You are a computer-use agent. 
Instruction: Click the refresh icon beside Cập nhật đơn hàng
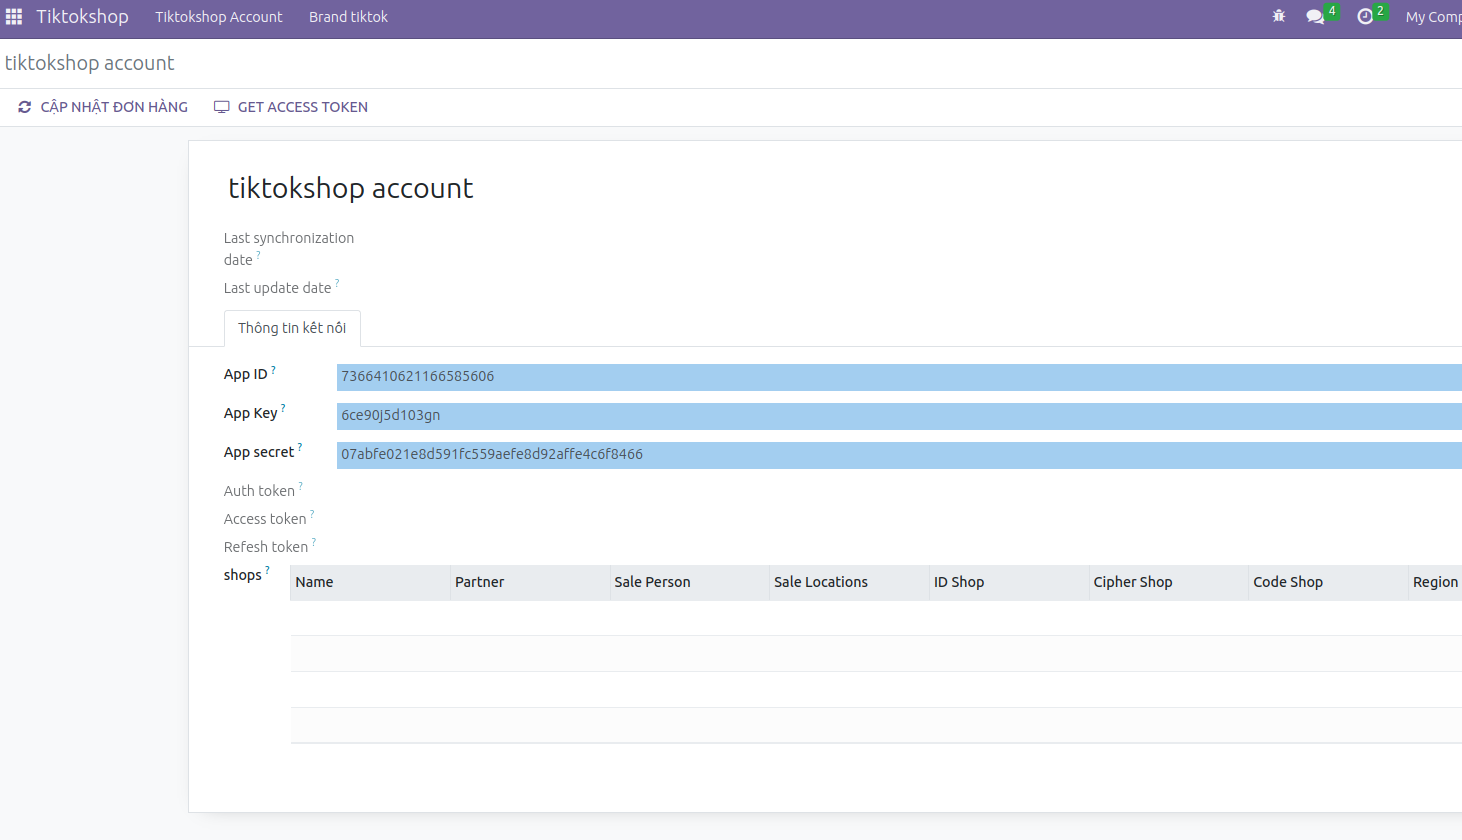[25, 107]
